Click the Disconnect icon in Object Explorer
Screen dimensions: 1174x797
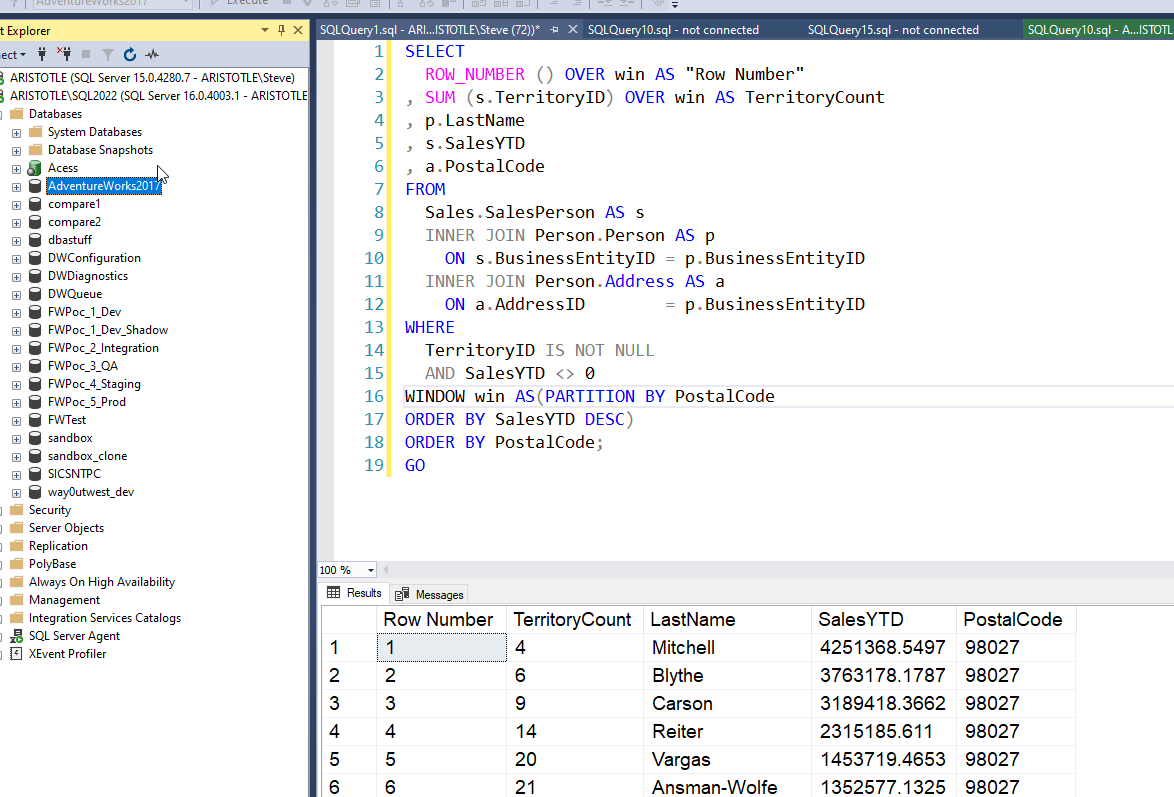click(x=63, y=54)
